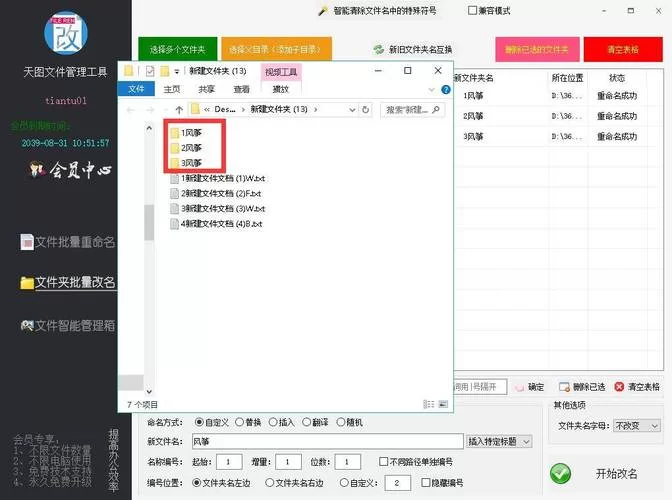Open quick access toolbar customize arrow

[x=177, y=72]
